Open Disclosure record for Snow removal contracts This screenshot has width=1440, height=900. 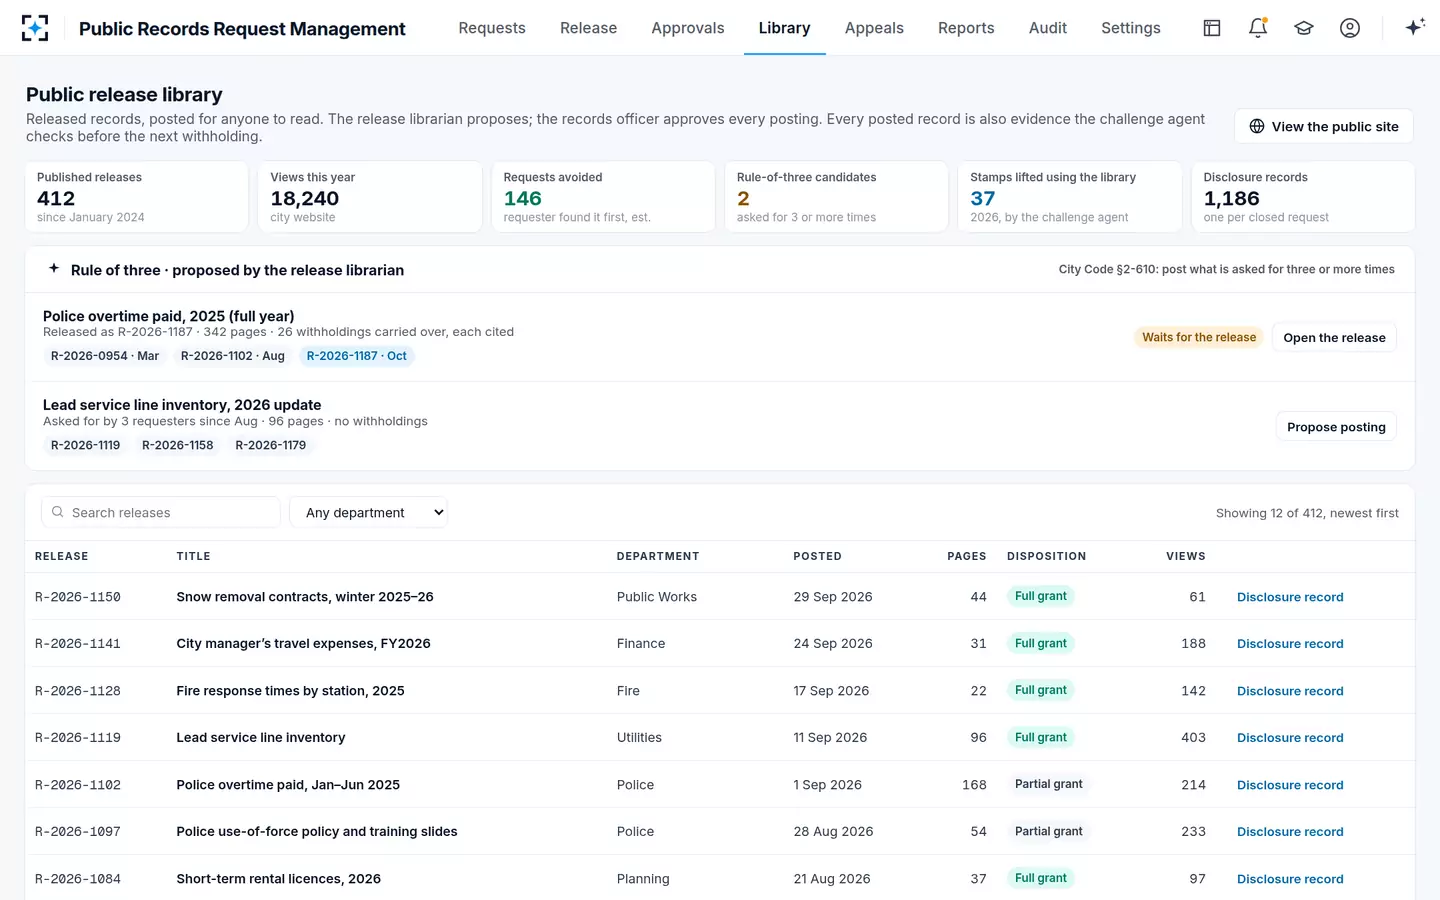tap(1290, 597)
